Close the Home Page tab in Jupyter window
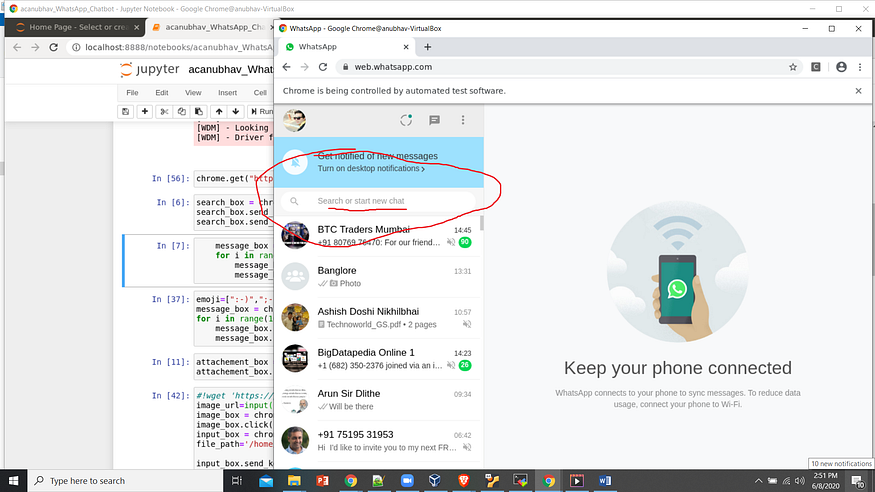Image resolution: width=875 pixels, height=492 pixels. (x=136, y=27)
